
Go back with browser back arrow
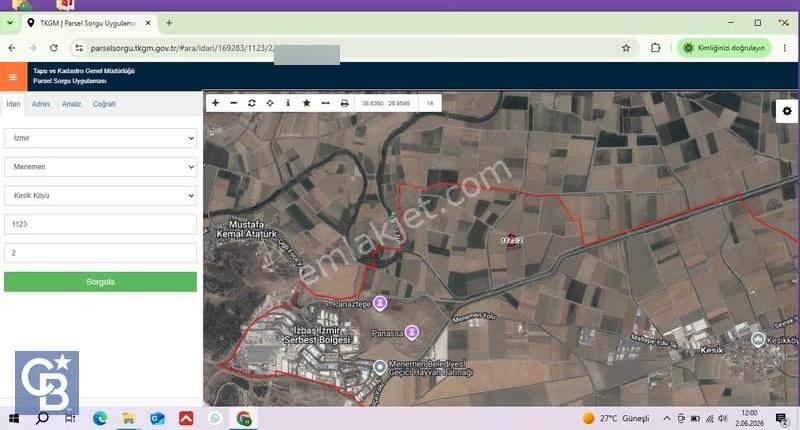(12, 48)
